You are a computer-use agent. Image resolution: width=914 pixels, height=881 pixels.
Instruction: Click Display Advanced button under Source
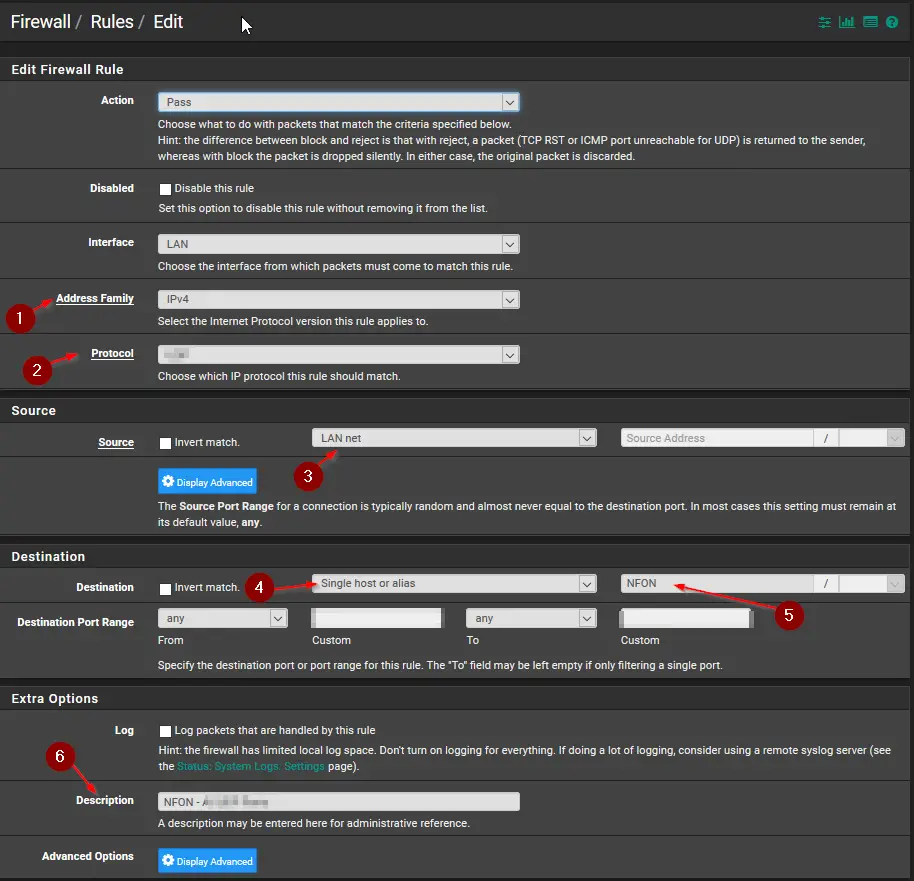point(208,482)
